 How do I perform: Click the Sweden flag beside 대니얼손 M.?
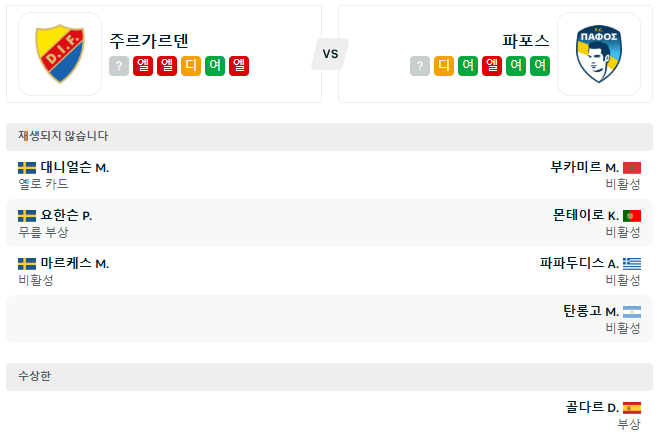27,168
